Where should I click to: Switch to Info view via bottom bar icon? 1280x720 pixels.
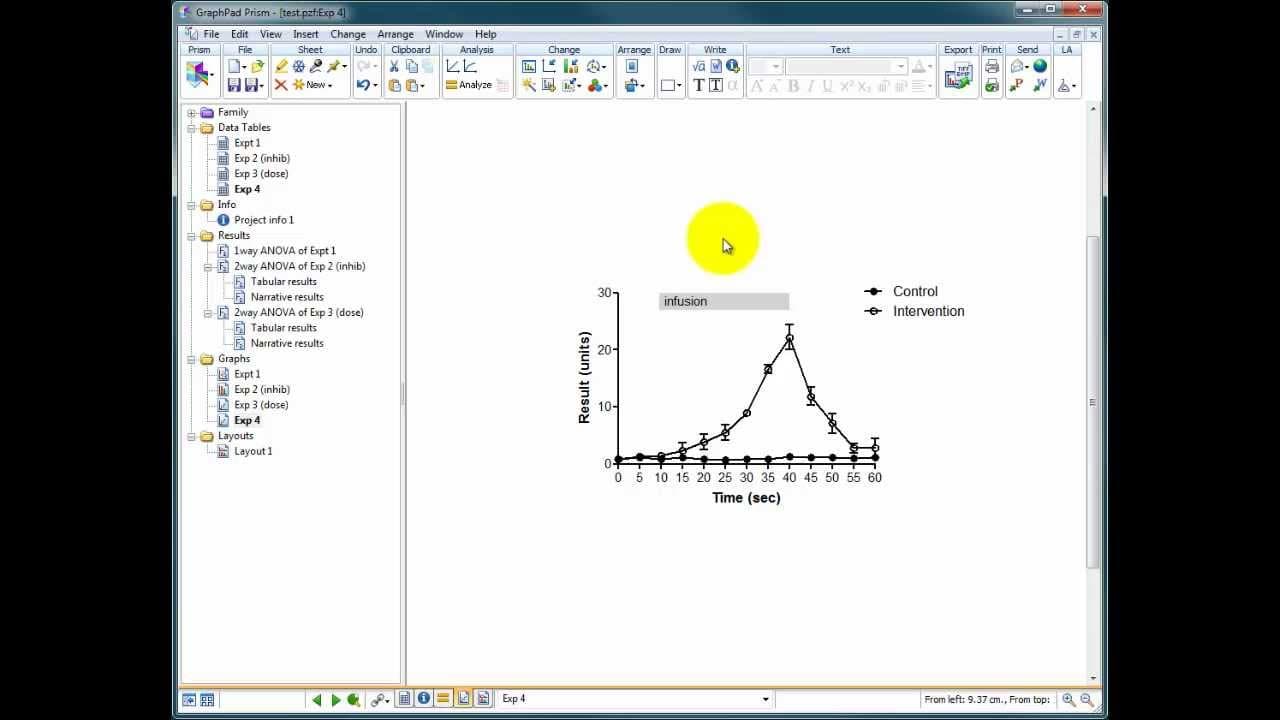(424, 699)
